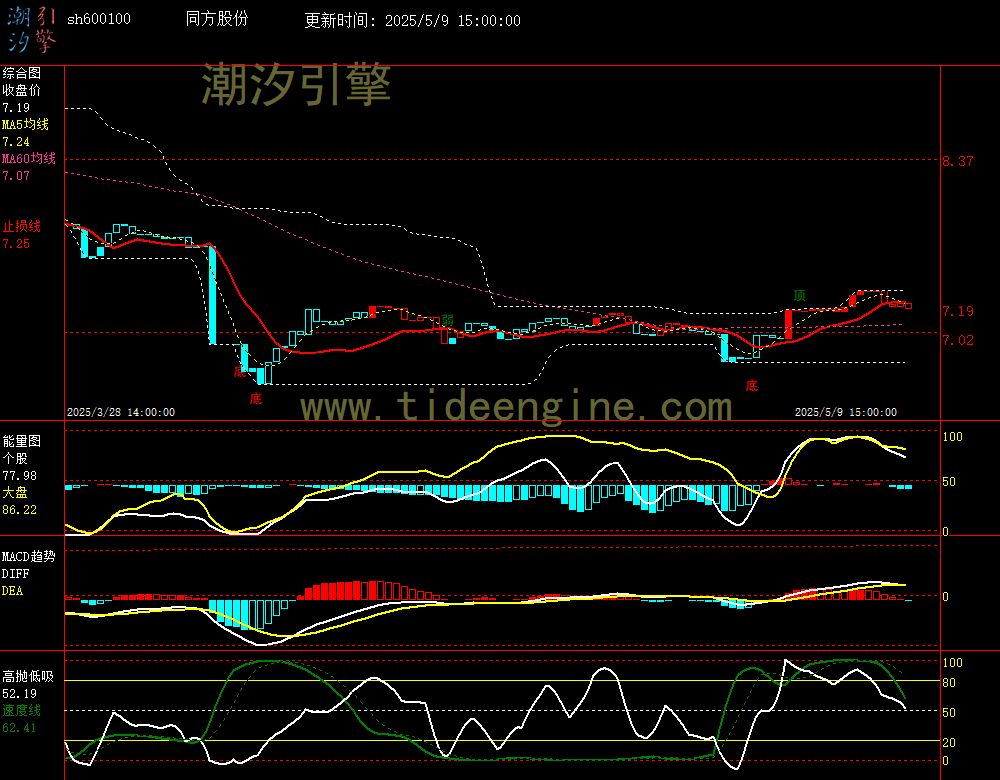
Task: Click the 20 axis label in 高抛低吸
Action: click(949, 742)
